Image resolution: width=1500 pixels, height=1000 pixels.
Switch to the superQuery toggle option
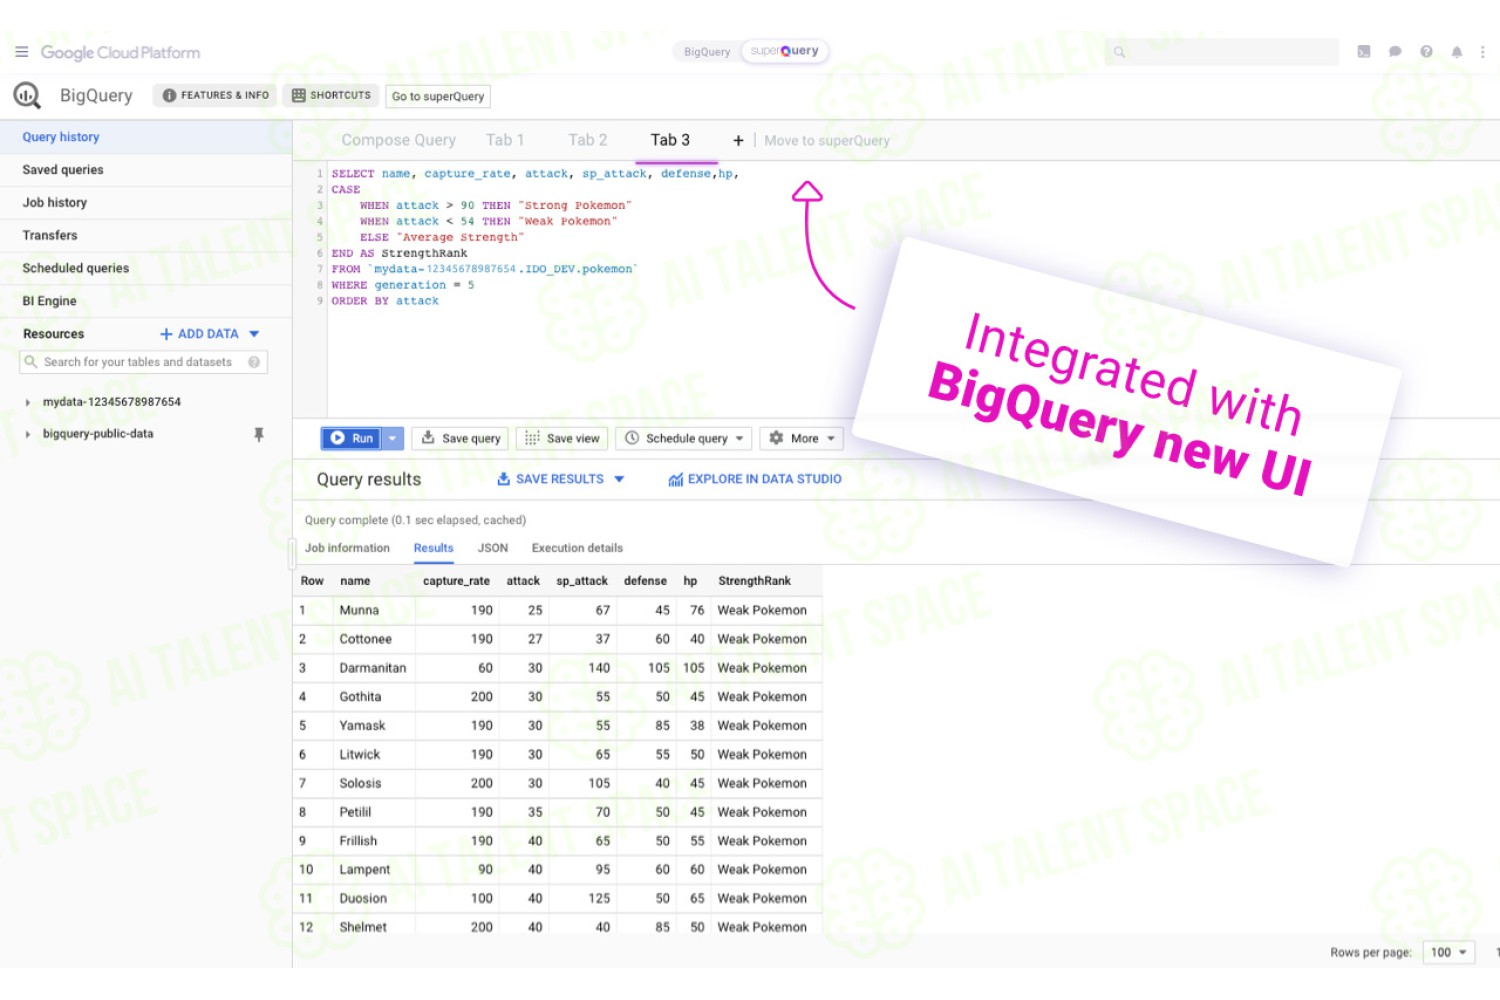pyautogui.click(x=785, y=51)
